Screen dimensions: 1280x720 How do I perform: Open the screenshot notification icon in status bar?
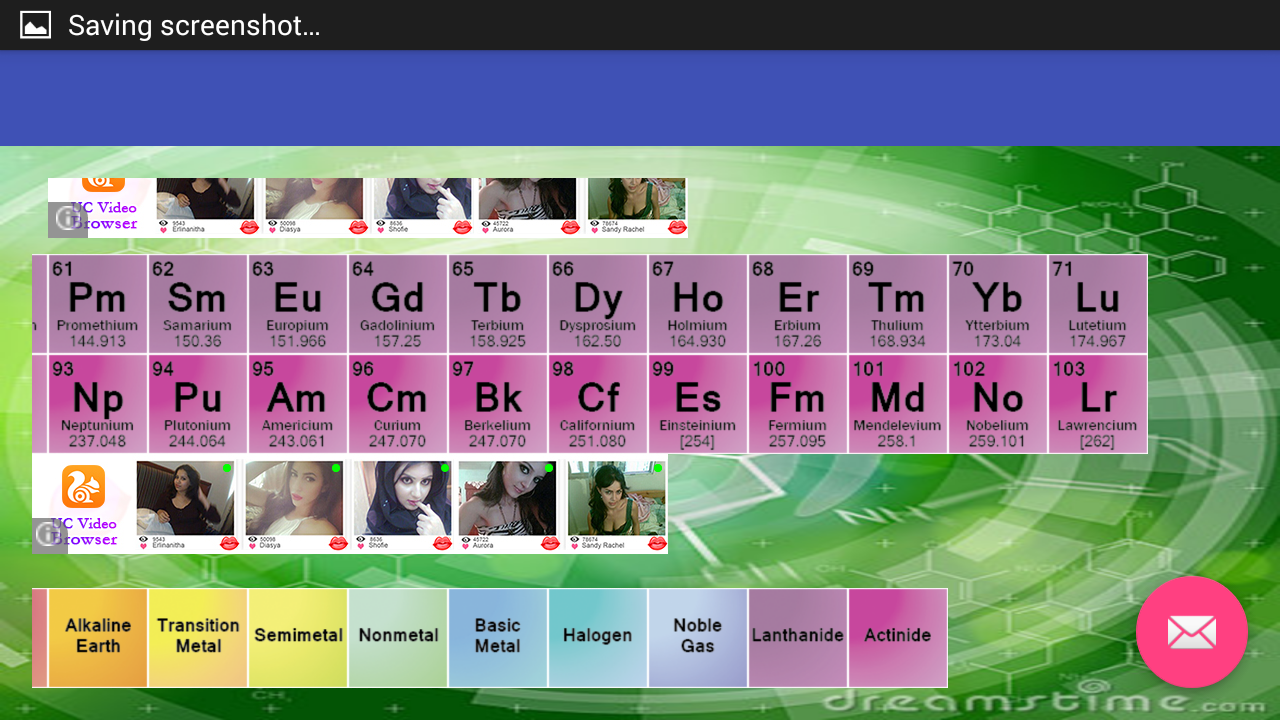(x=35, y=25)
